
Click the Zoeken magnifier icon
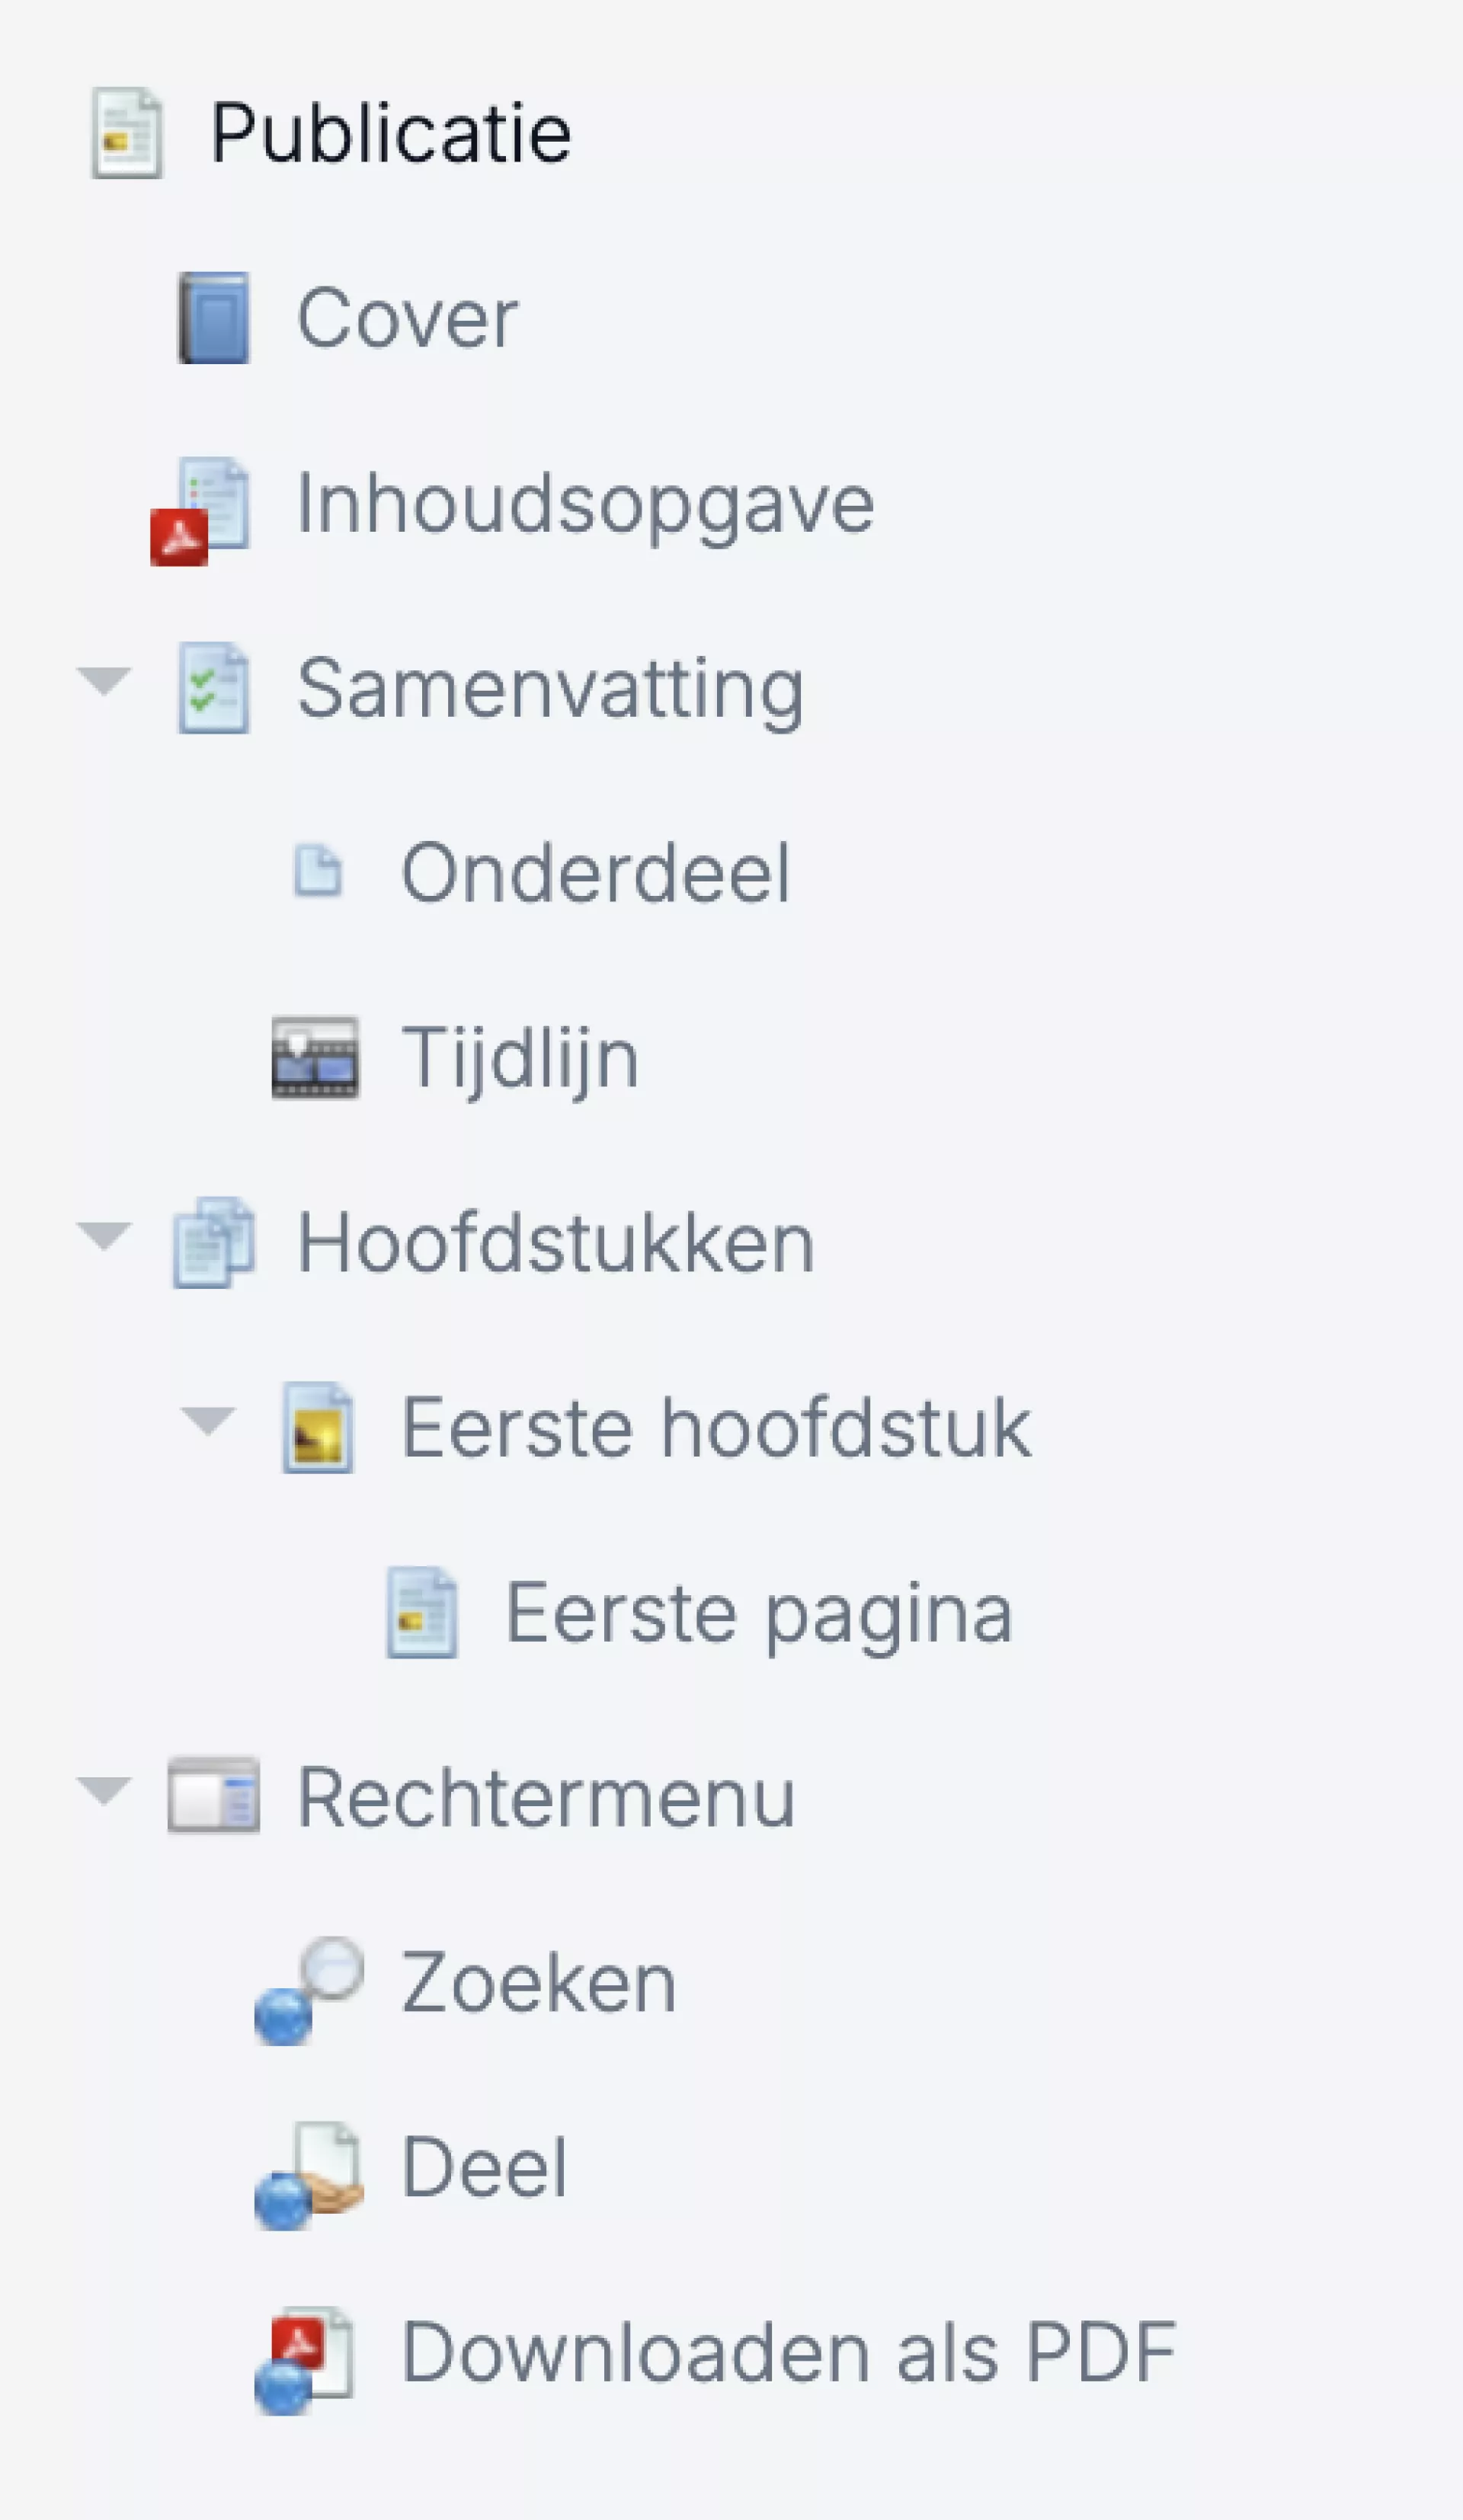(310, 1988)
